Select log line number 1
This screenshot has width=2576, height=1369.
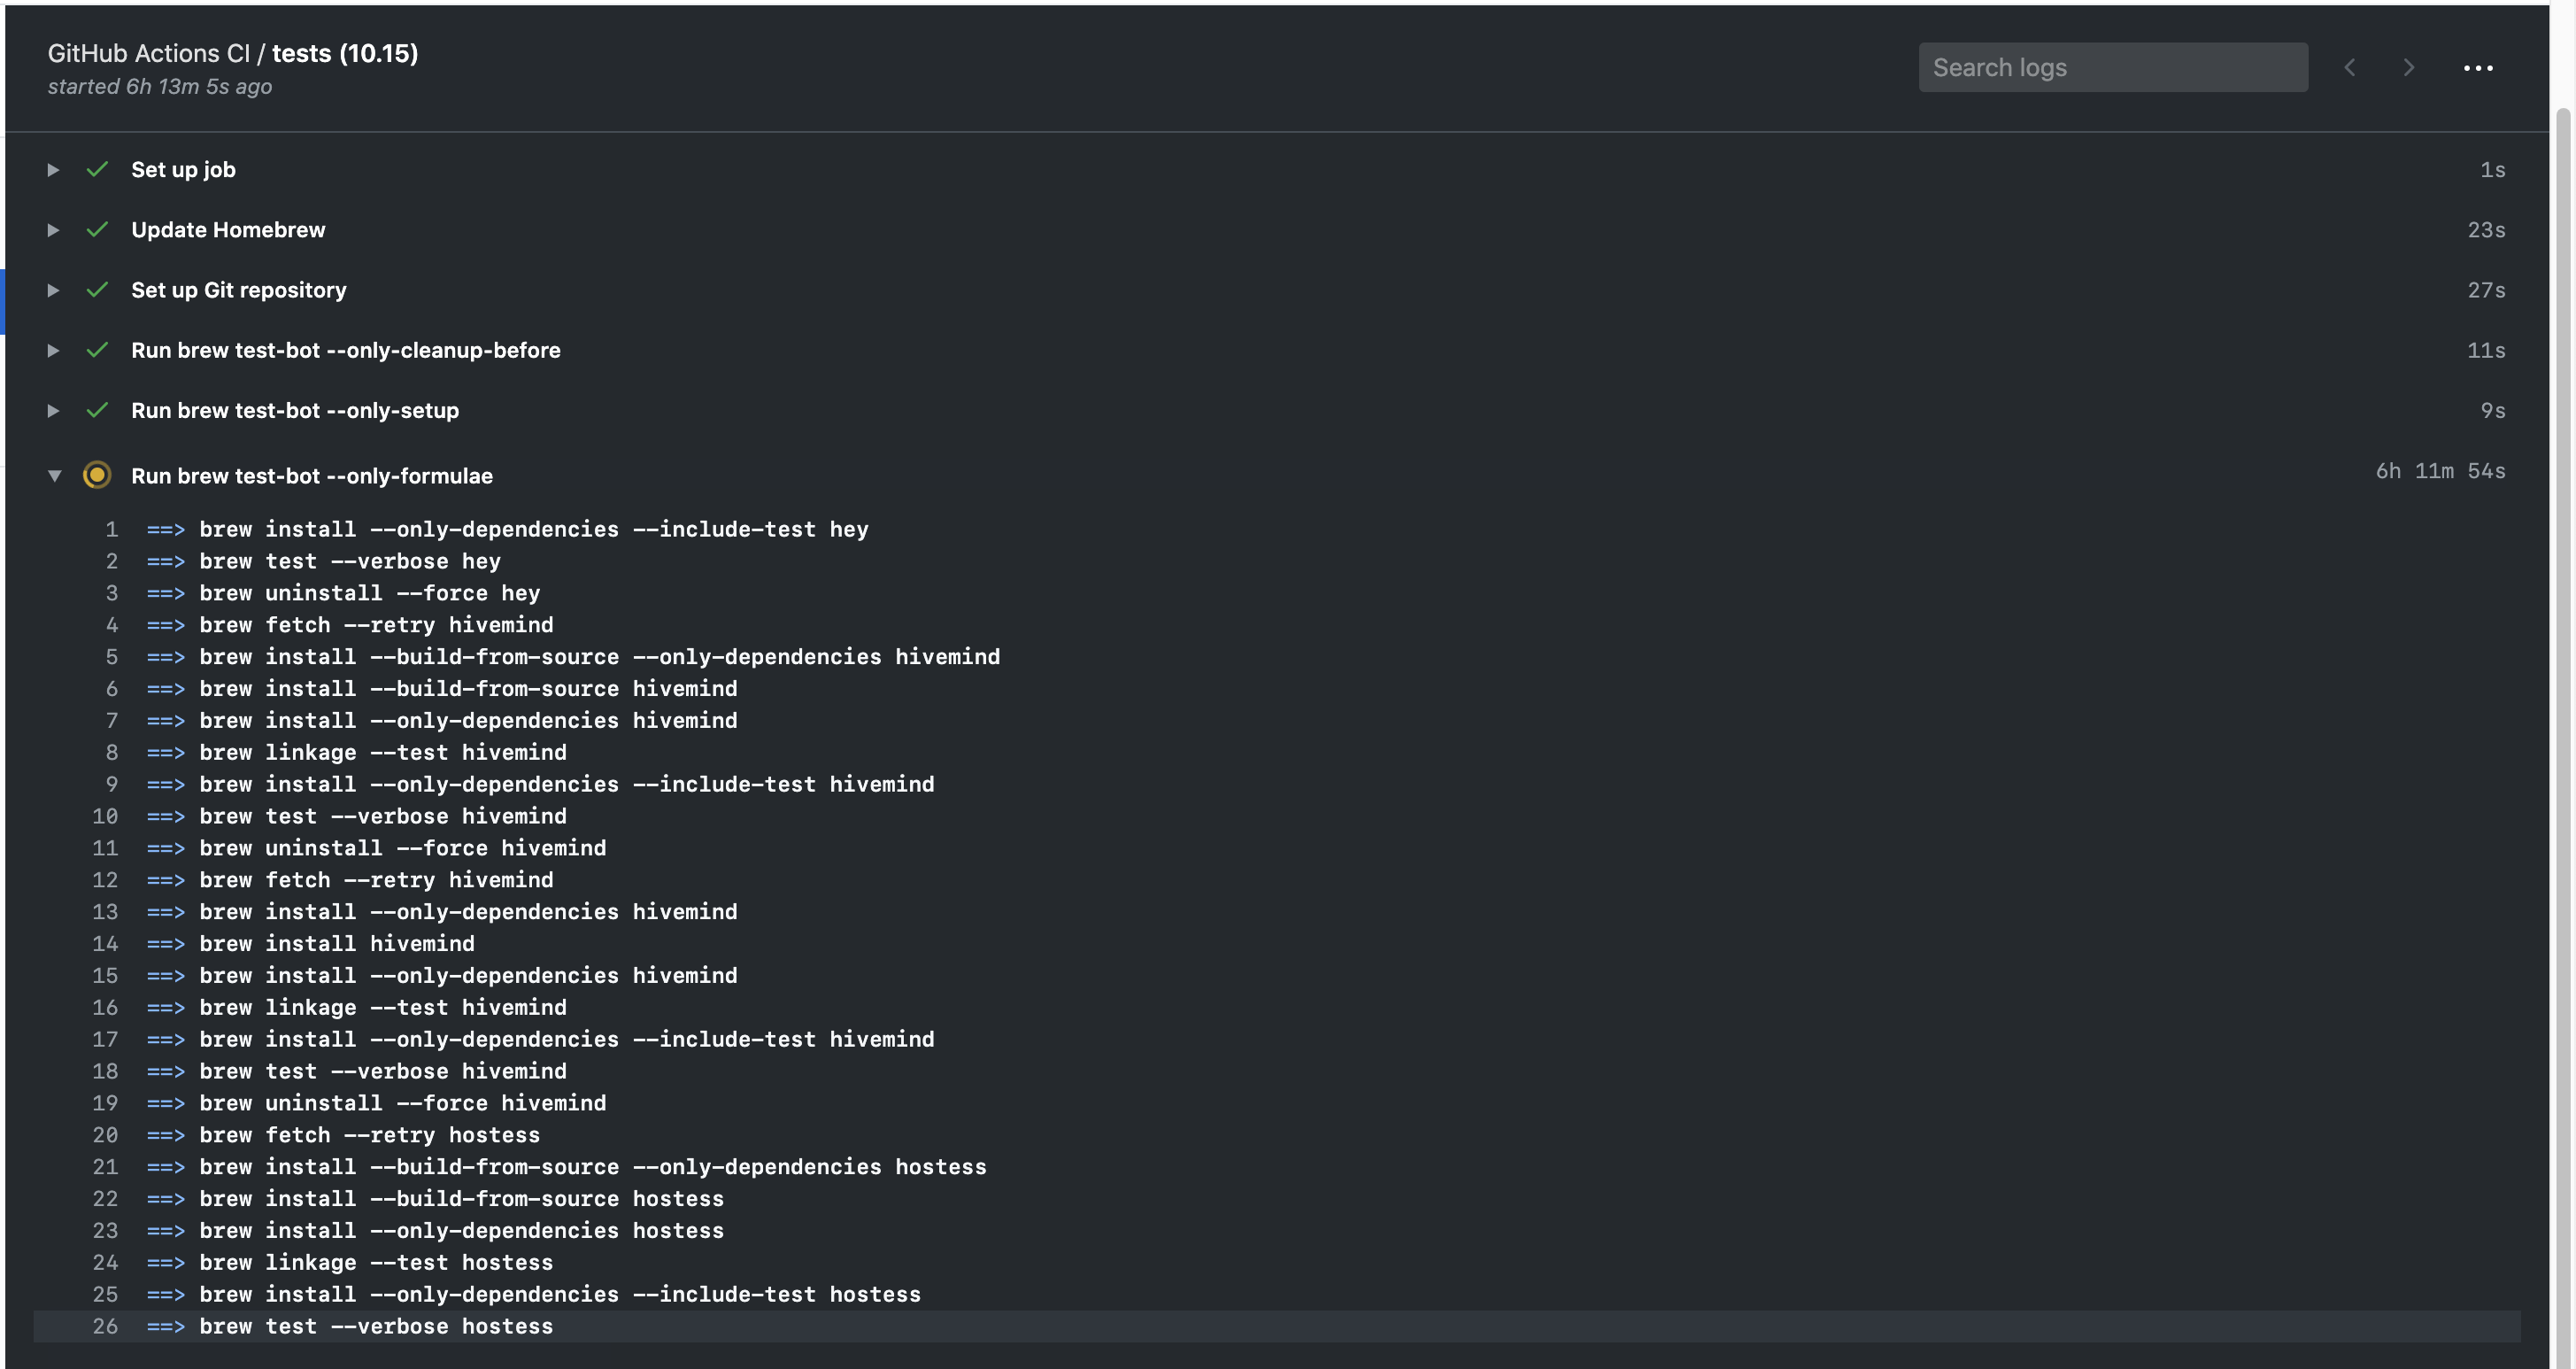click(112, 529)
